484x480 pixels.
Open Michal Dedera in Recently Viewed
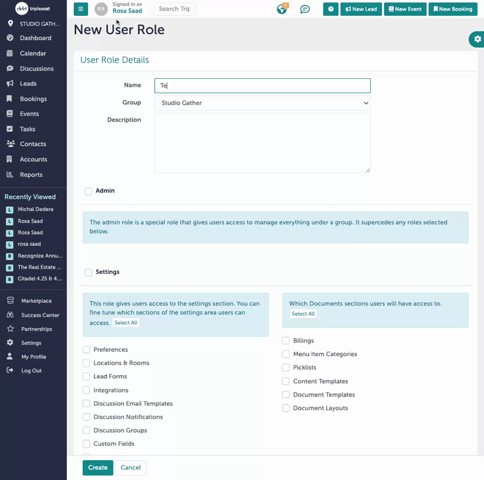pos(35,209)
